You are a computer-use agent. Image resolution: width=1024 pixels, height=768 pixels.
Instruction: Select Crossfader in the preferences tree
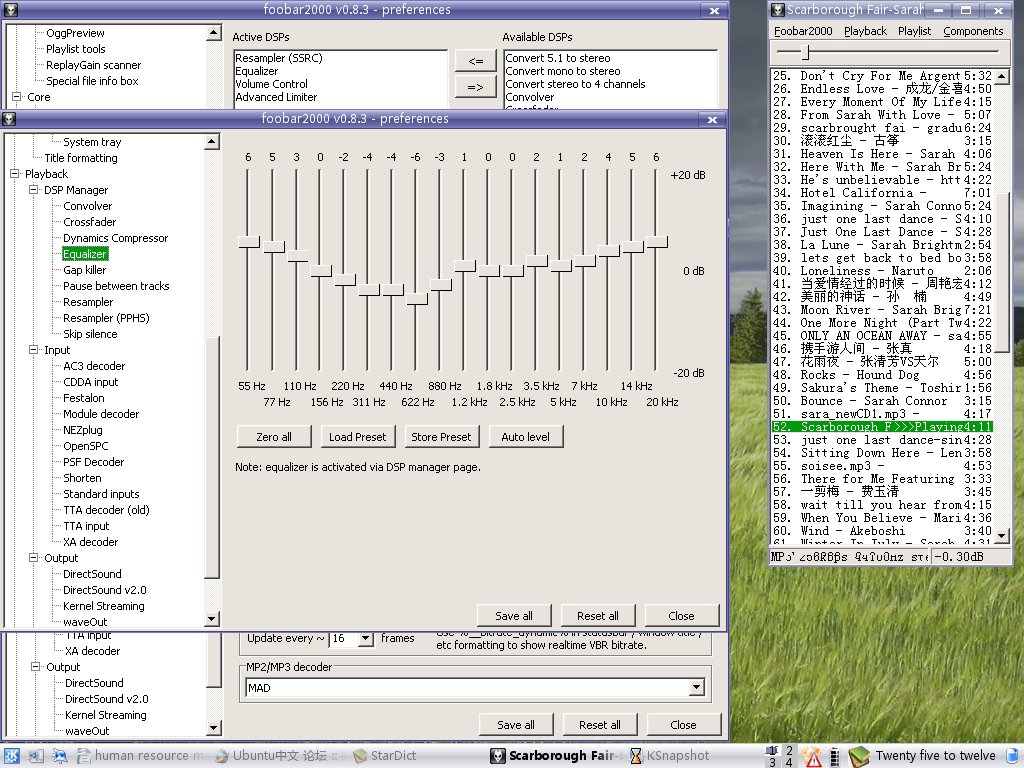click(x=89, y=222)
